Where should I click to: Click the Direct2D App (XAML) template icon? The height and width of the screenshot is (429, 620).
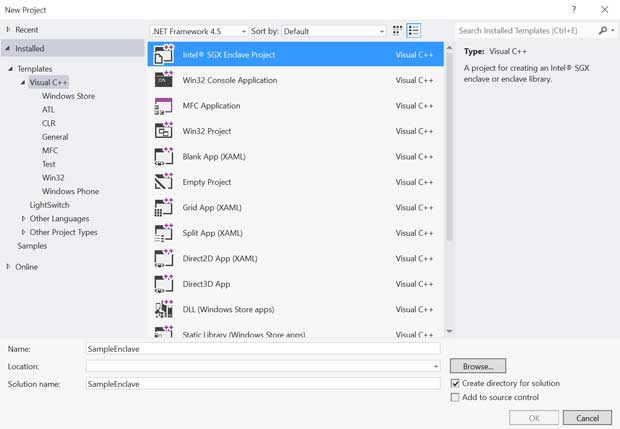click(164, 258)
